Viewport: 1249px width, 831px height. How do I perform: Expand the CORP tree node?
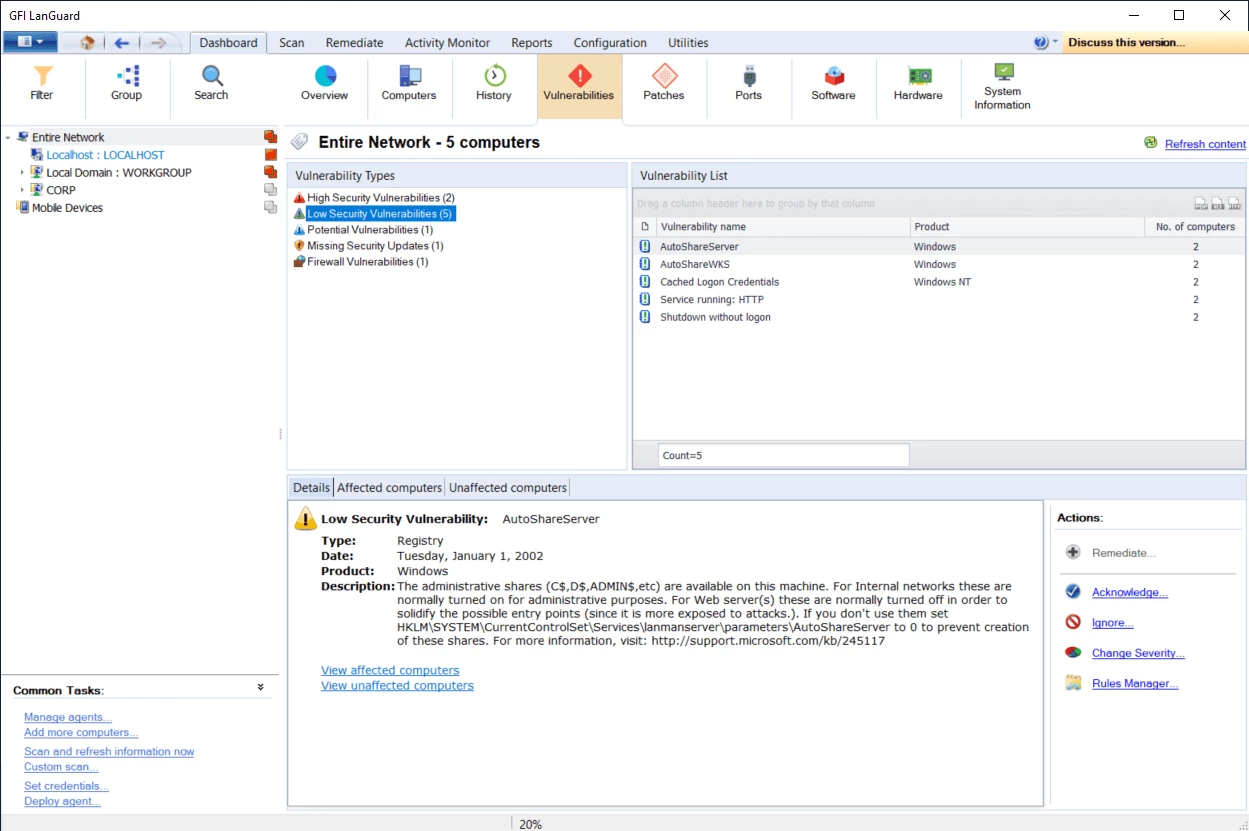[22, 190]
